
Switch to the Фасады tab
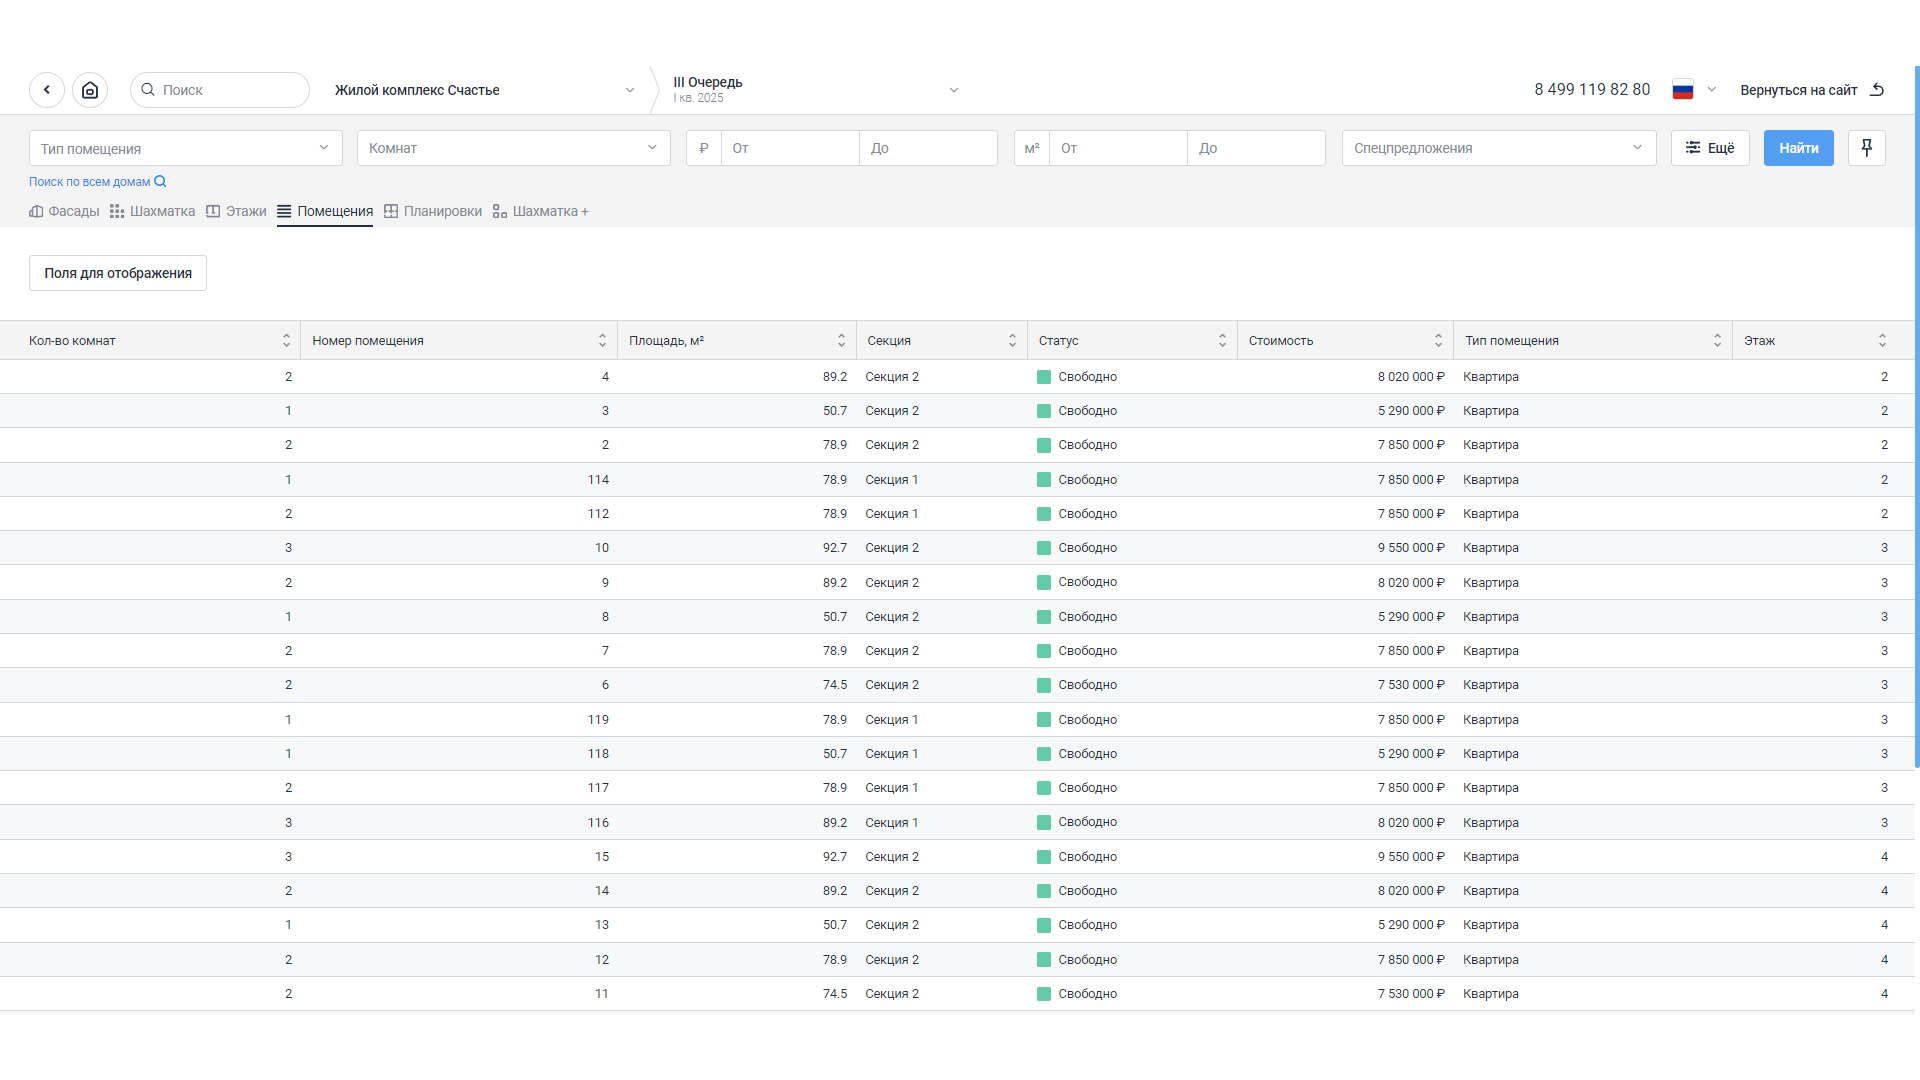tap(64, 211)
